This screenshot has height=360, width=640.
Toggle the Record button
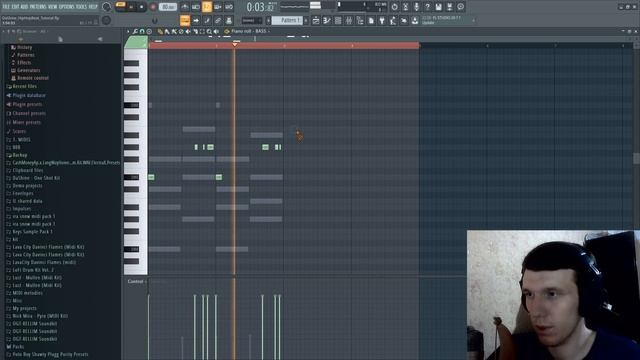[153, 7]
